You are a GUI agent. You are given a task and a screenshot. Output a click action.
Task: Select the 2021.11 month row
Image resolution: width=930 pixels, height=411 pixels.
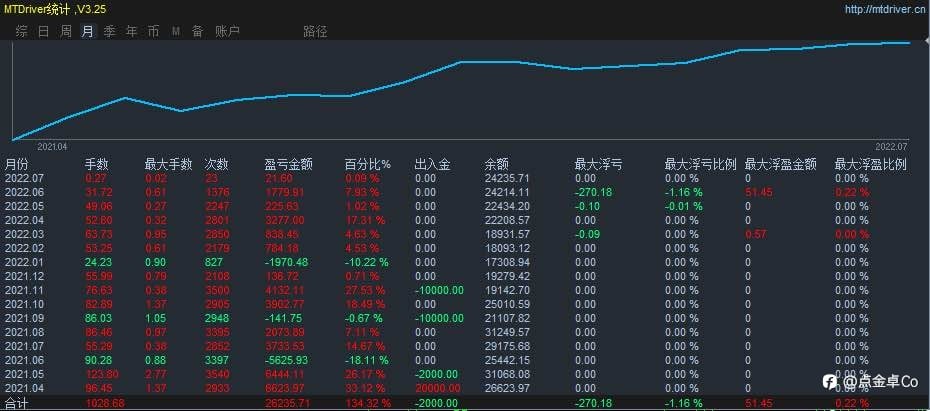[465, 290]
